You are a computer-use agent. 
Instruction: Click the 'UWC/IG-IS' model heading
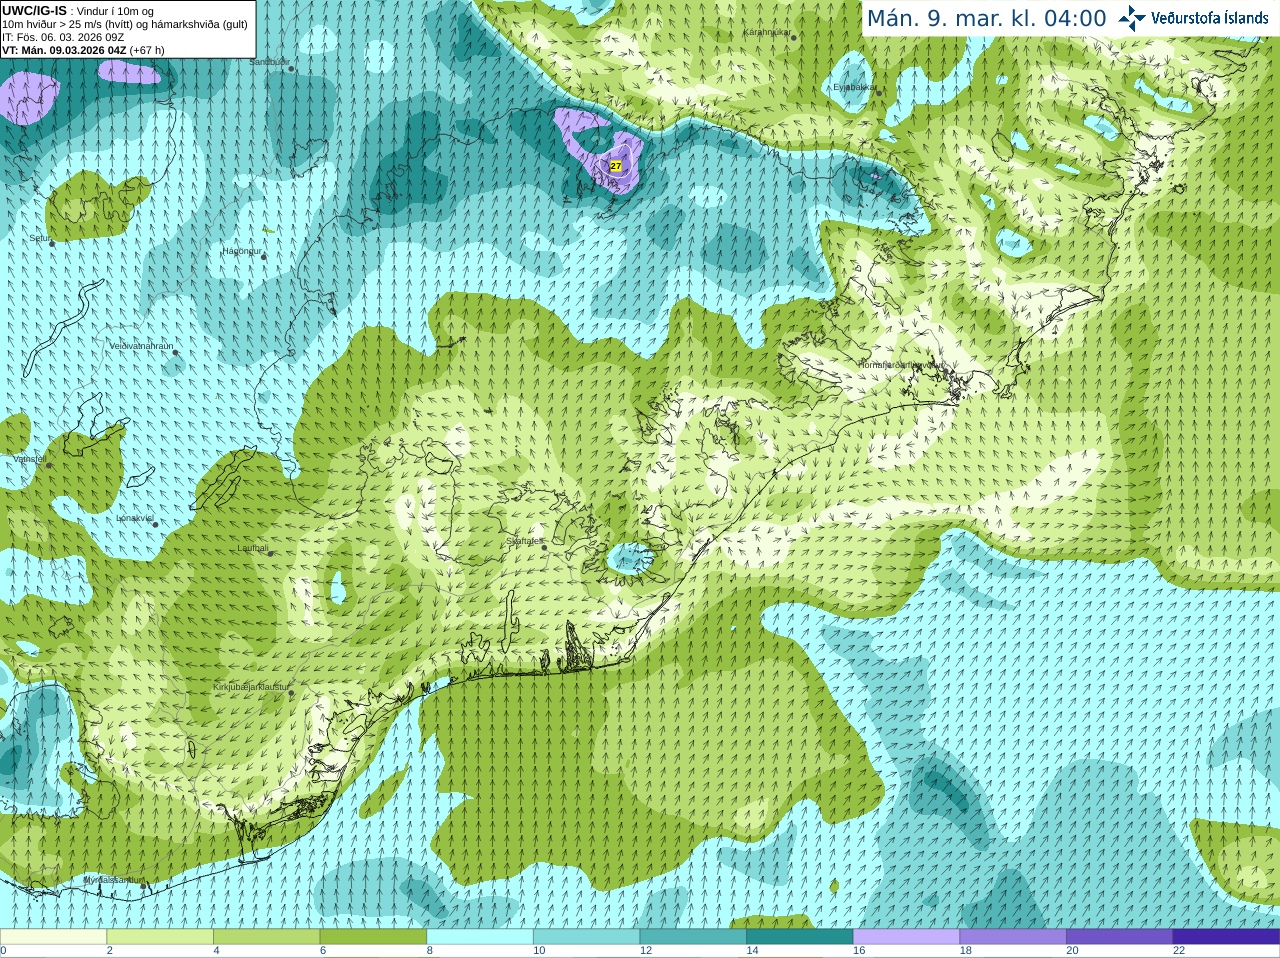(34, 11)
